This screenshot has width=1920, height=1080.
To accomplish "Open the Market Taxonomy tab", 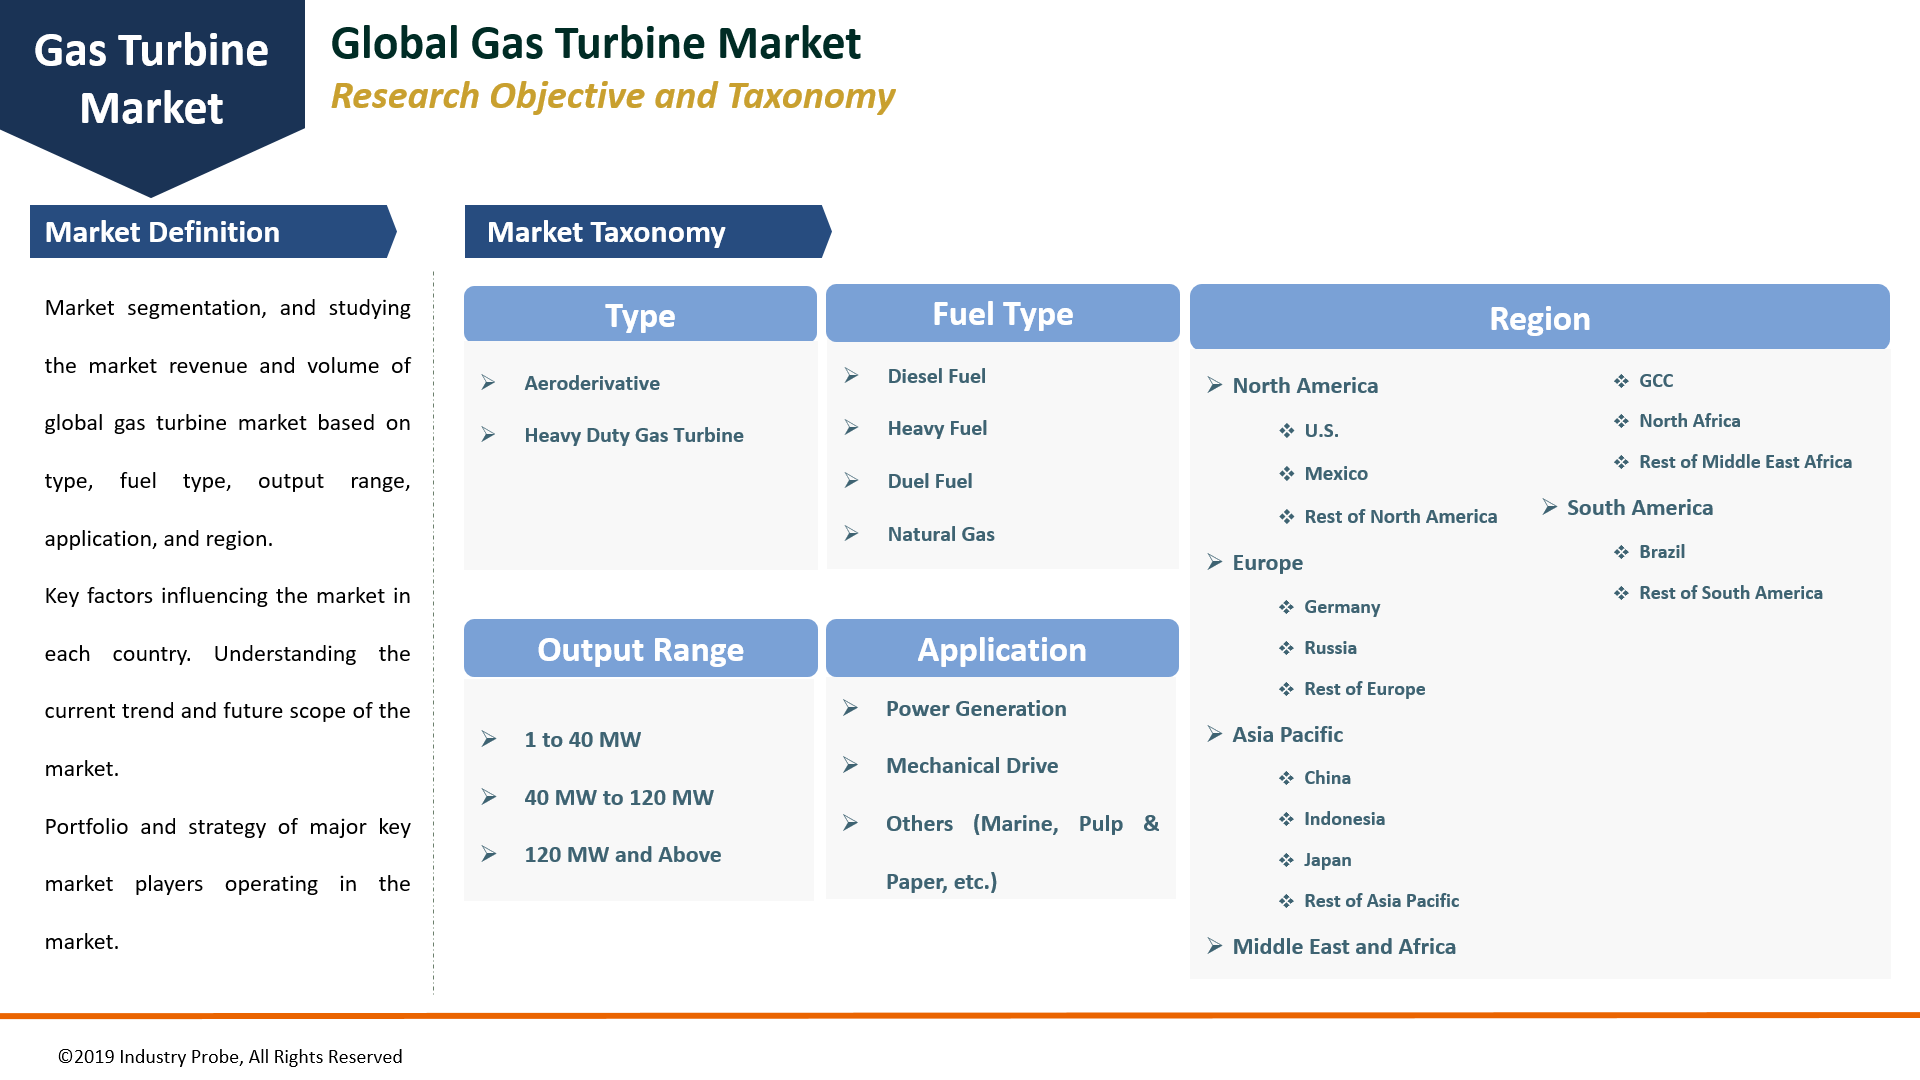I will tap(605, 232).
